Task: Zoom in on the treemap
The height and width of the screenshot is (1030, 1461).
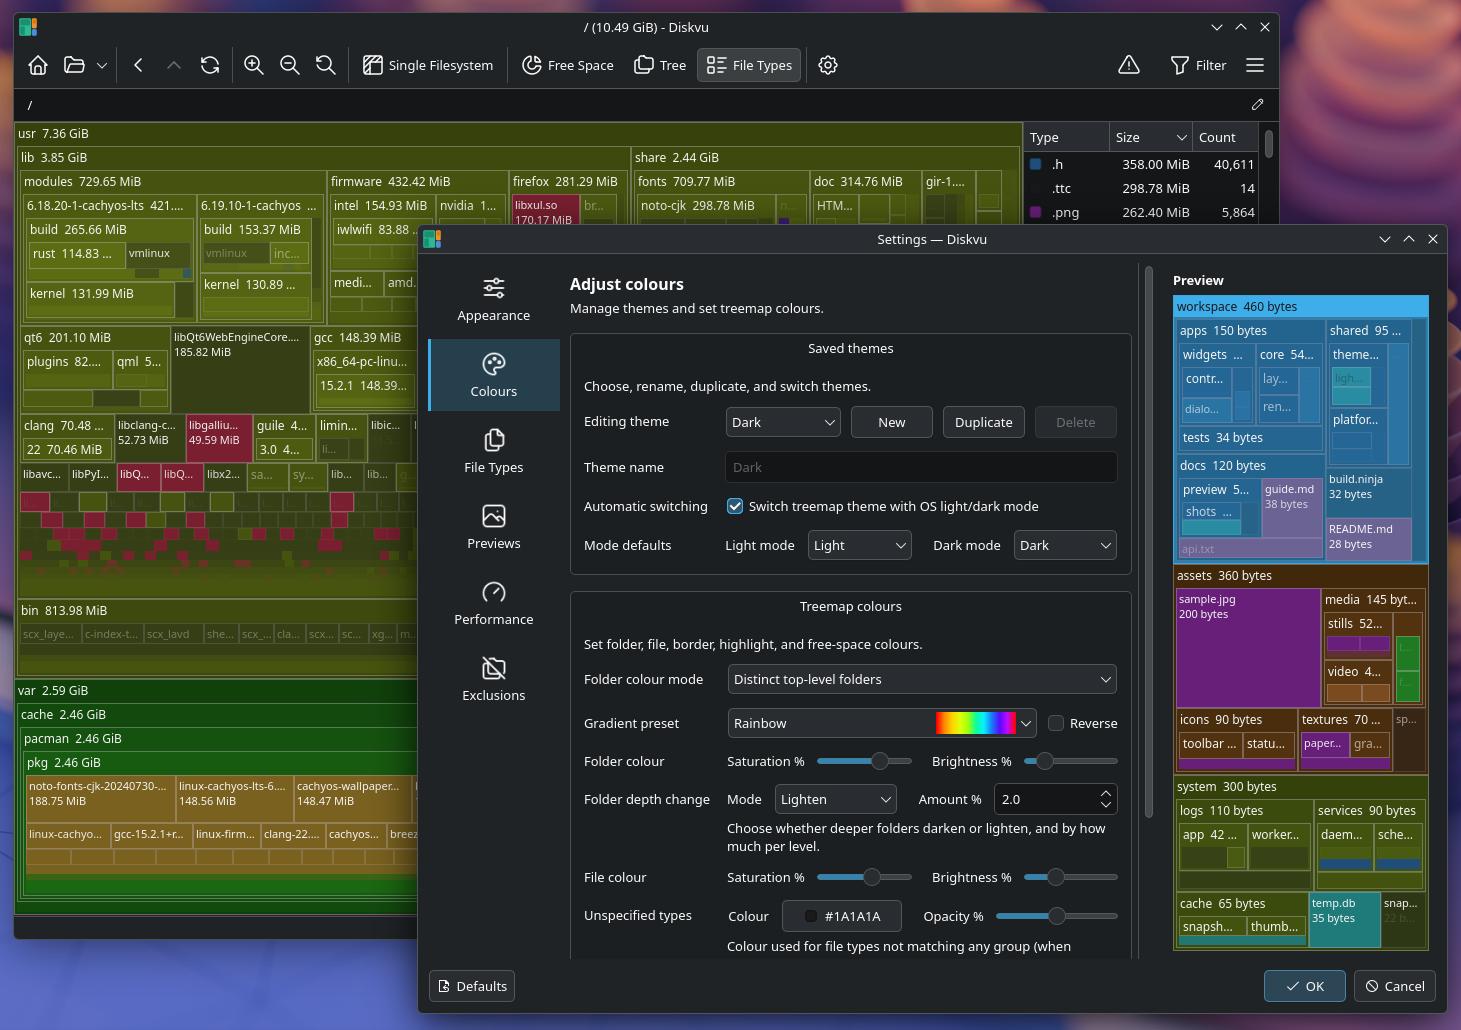Action: click(254, 65)
